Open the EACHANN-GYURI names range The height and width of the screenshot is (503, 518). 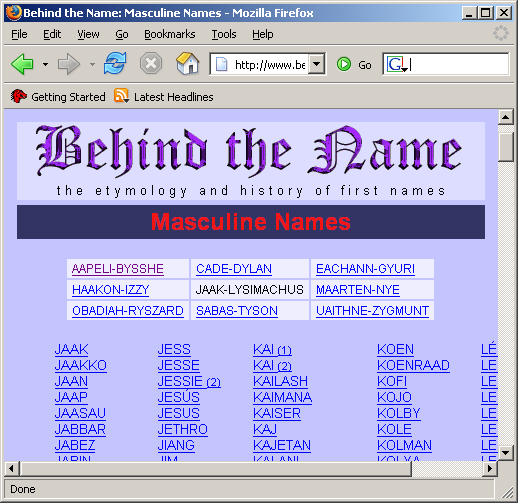[x=365, y=269]
